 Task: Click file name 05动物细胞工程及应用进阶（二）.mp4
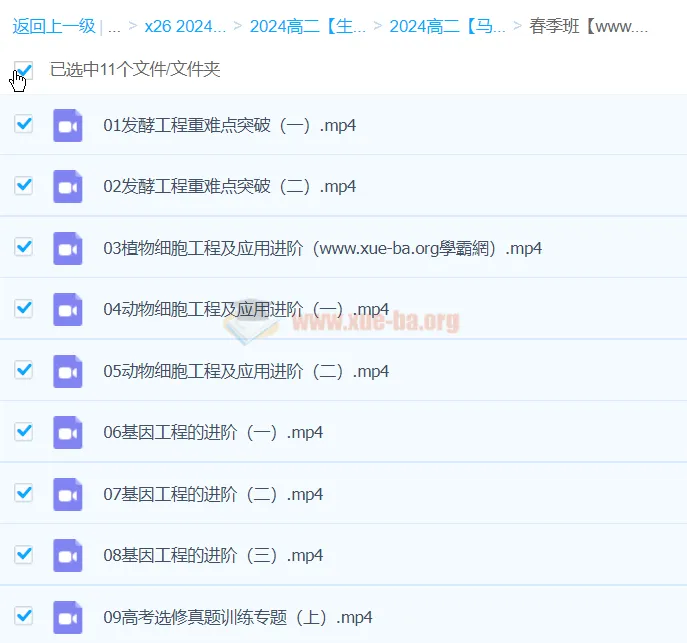coord(246,371)
